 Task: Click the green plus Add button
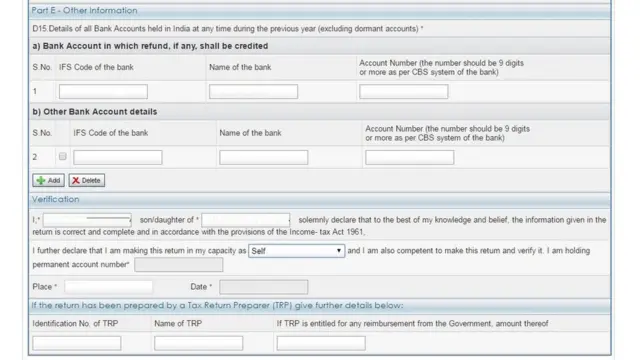click(x=48, y=180)
